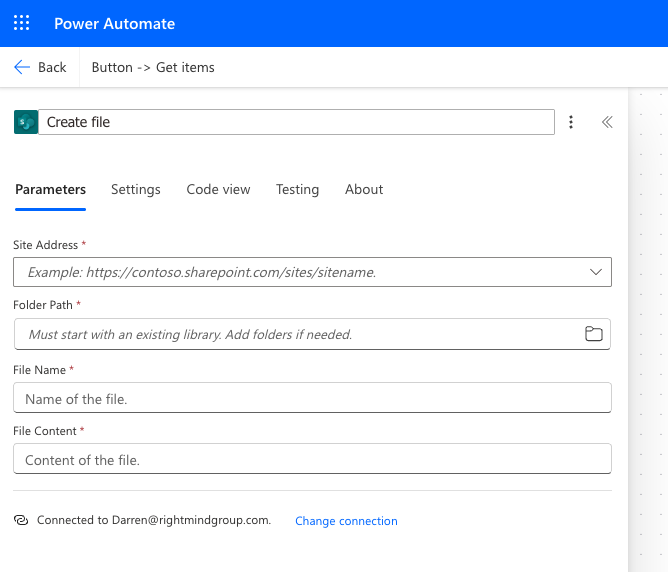Open the Code view tab
The width and height of the screenshot is (668, 572).
[x=218, y=190]
